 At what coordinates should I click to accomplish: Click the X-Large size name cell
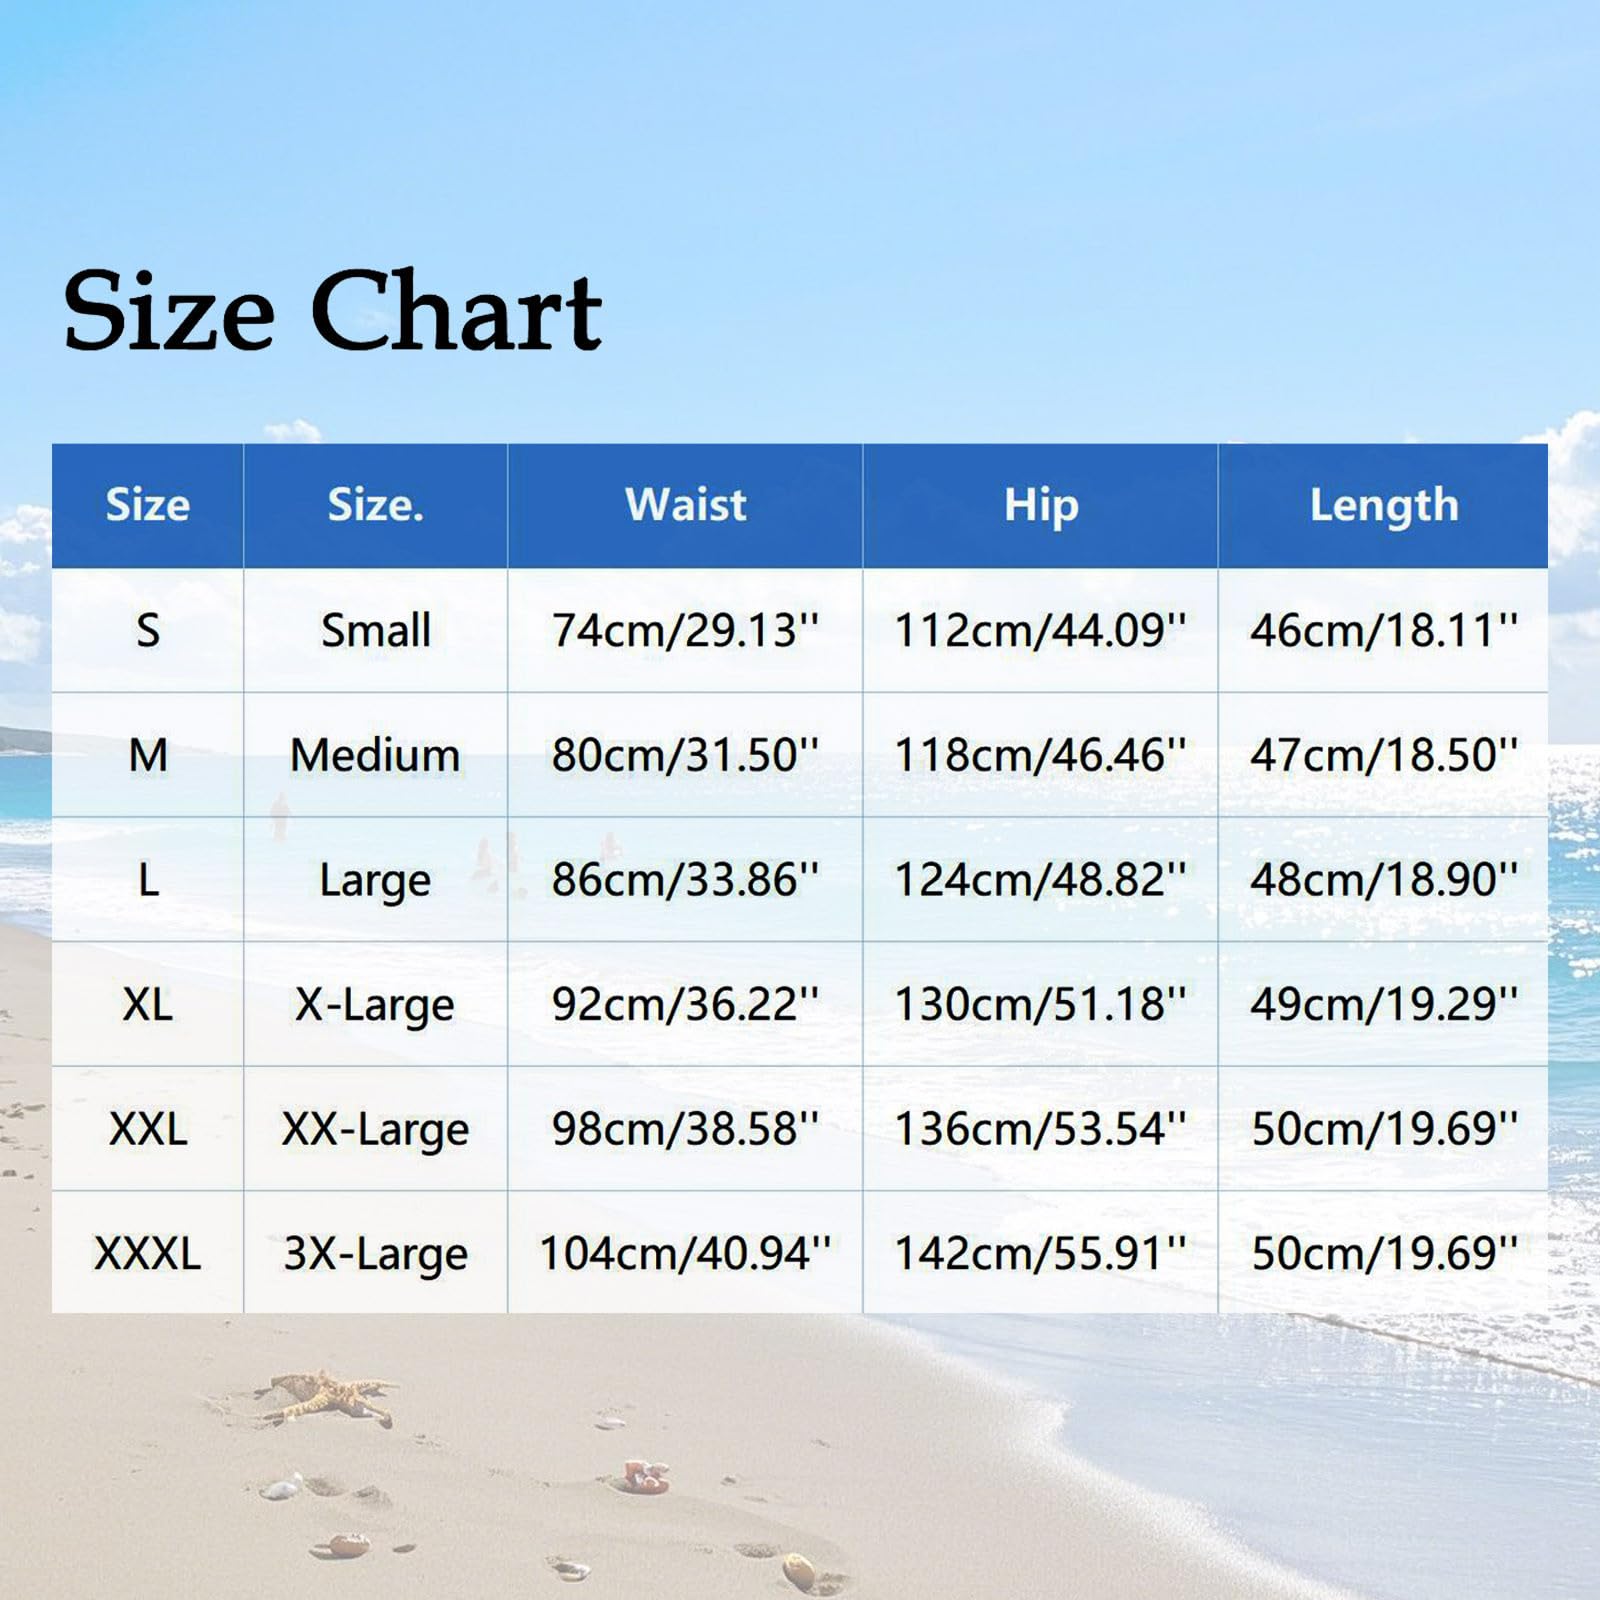click(x=378, y=1005)
